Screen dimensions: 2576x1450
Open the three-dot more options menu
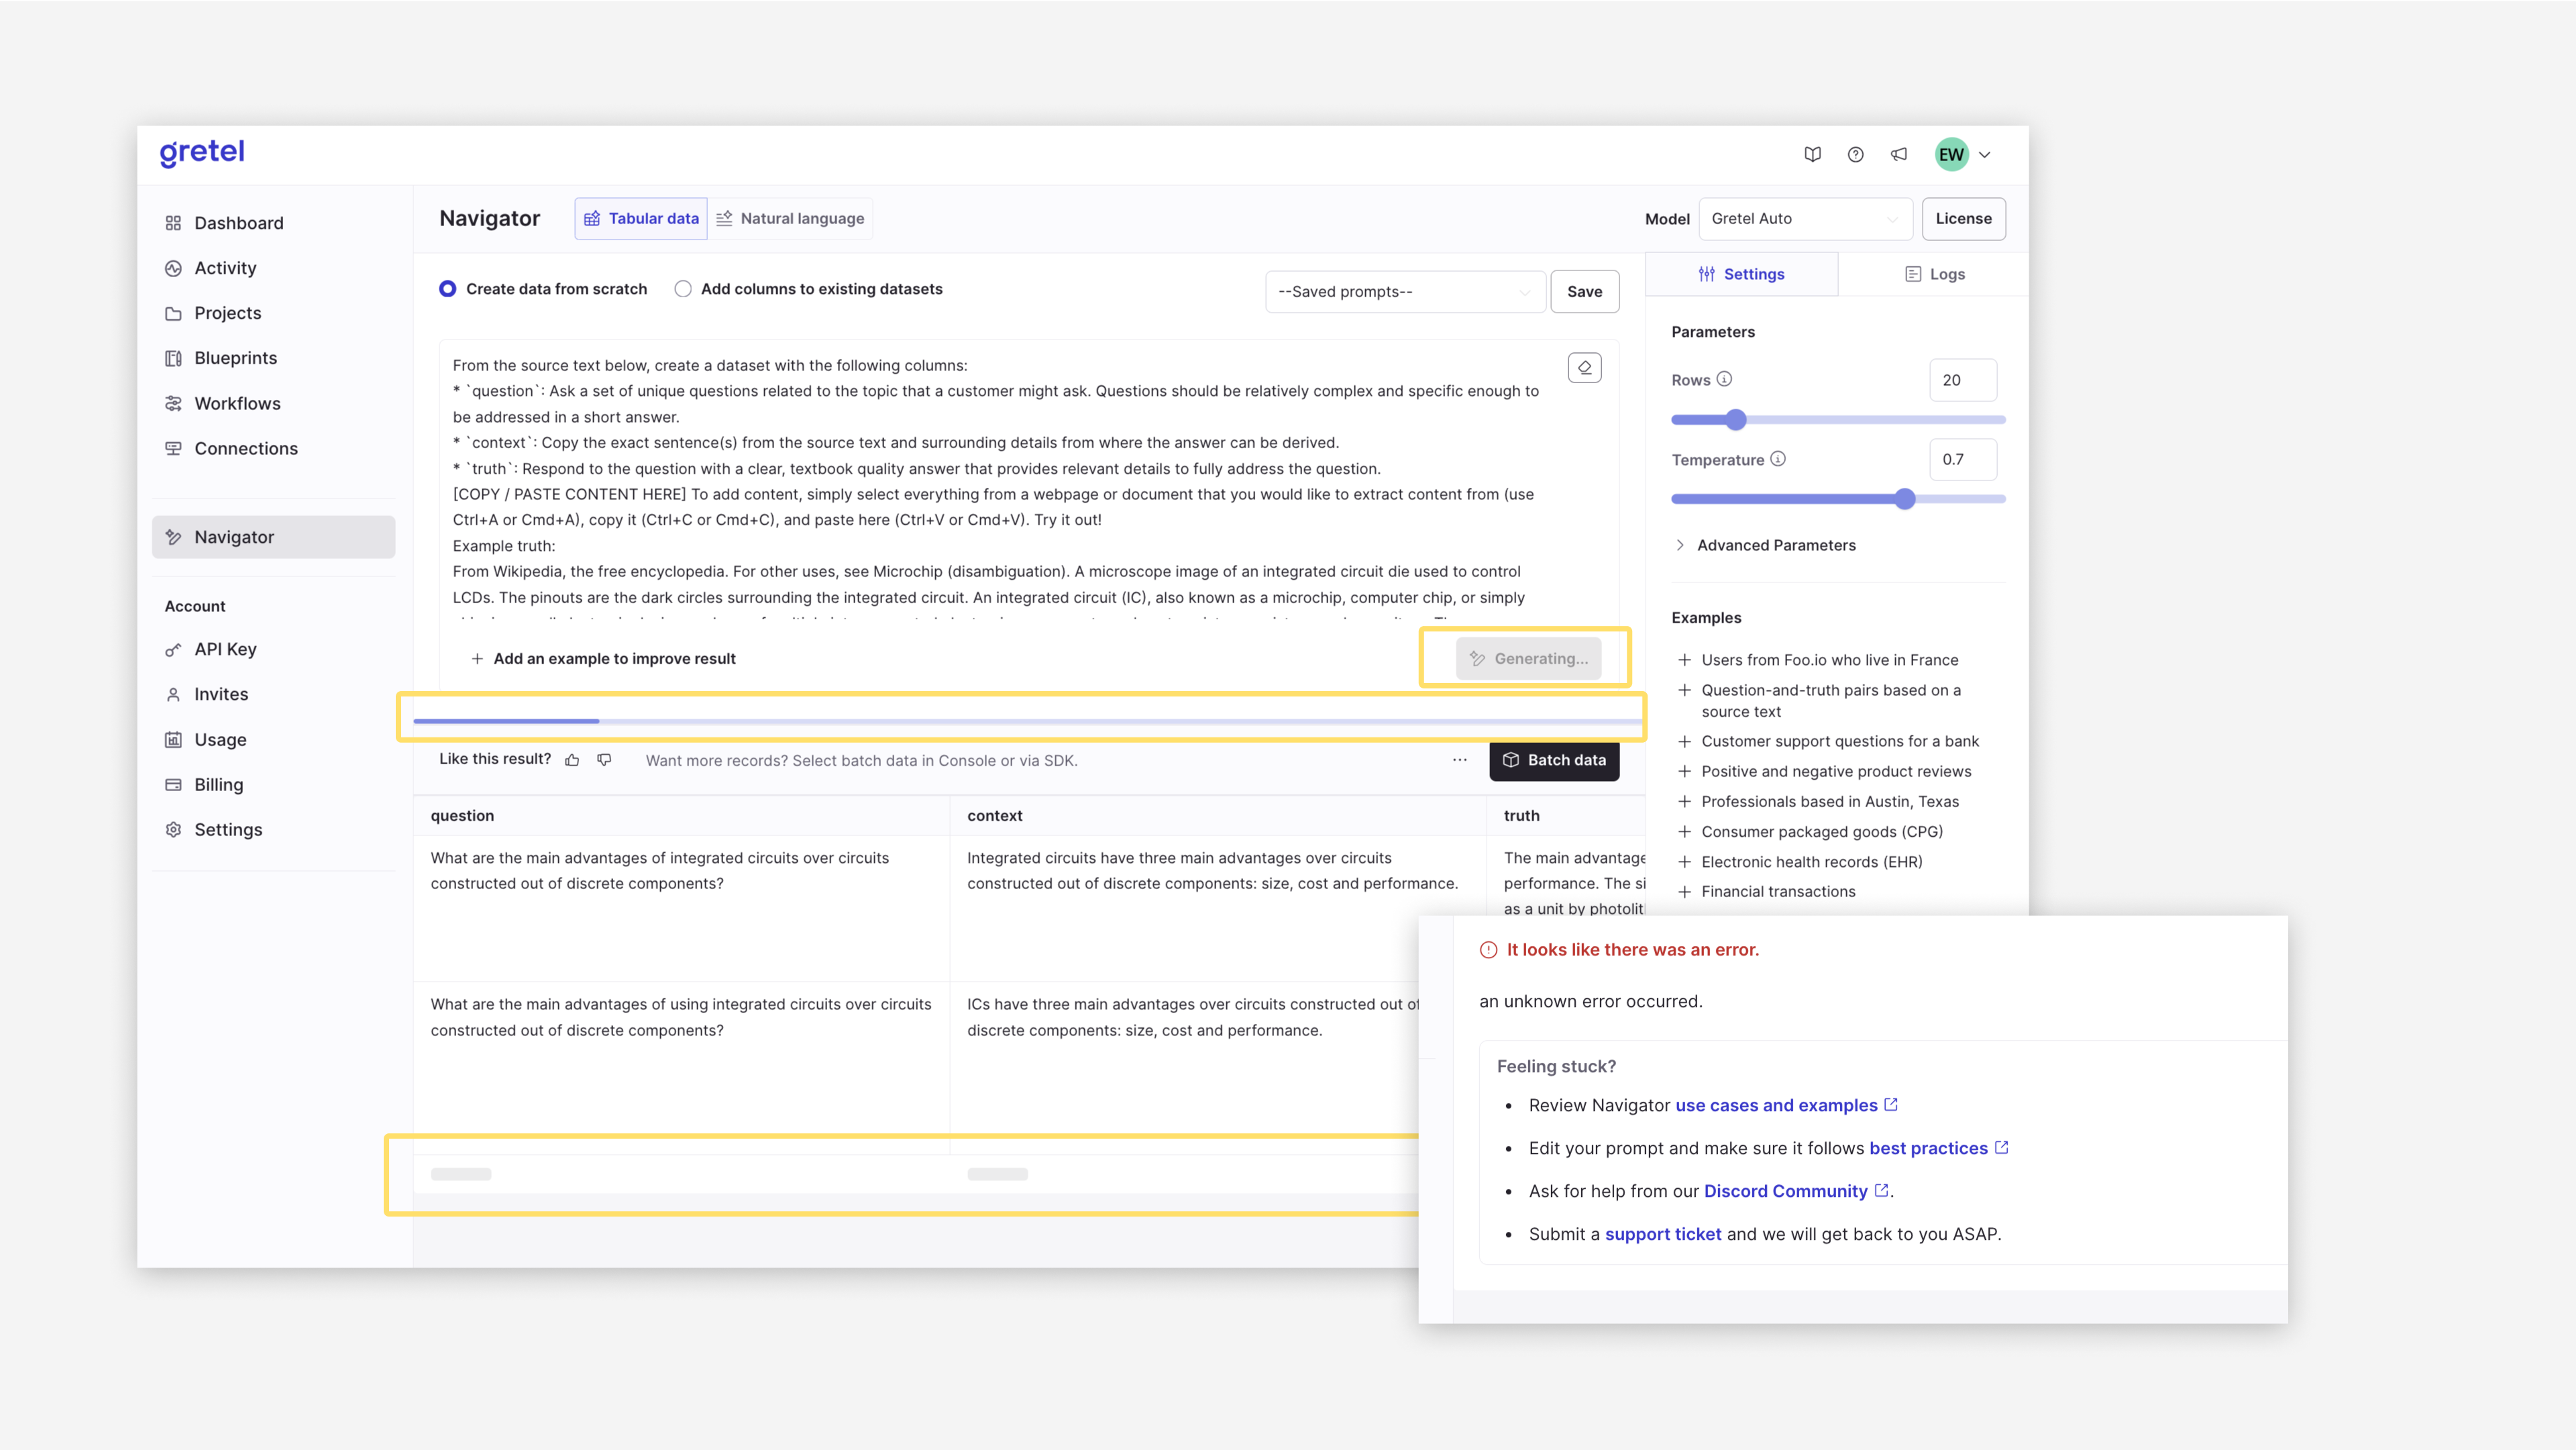(1459, 760)
